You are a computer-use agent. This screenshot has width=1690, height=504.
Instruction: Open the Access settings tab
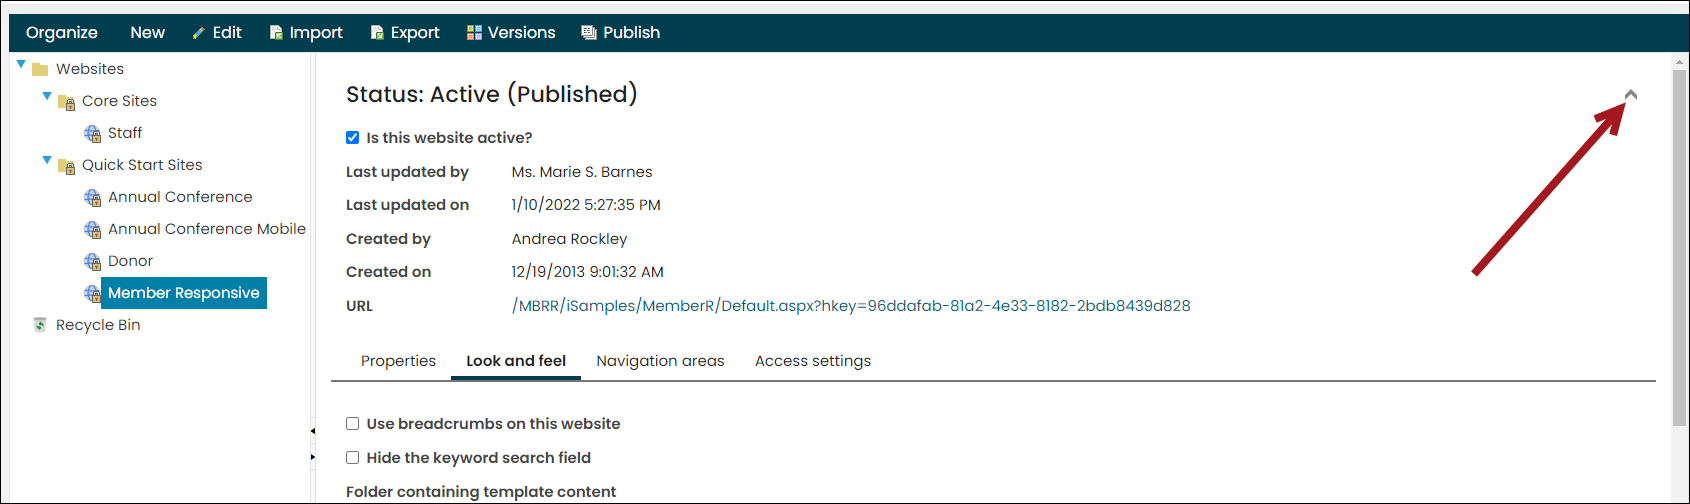coord(813,361)
